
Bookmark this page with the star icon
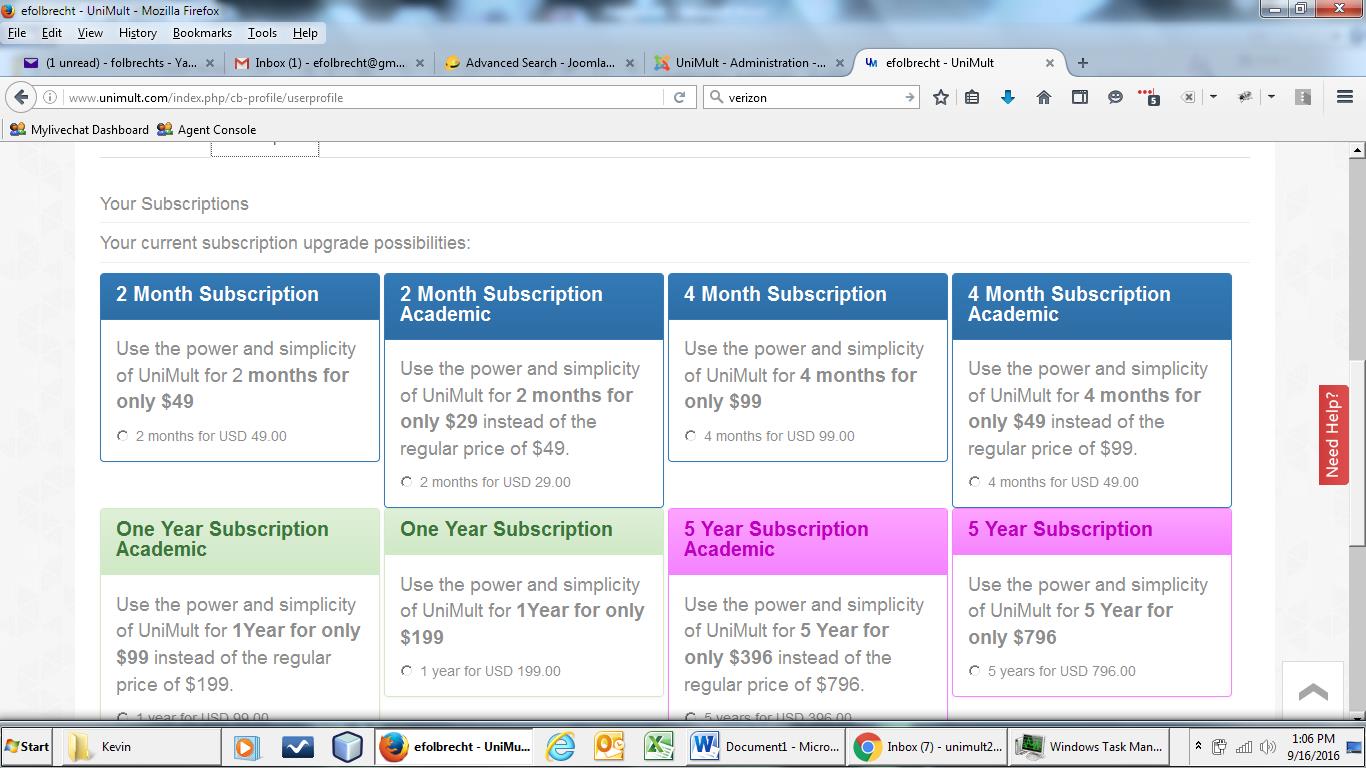pyautogui.click(x=940, y=97)
